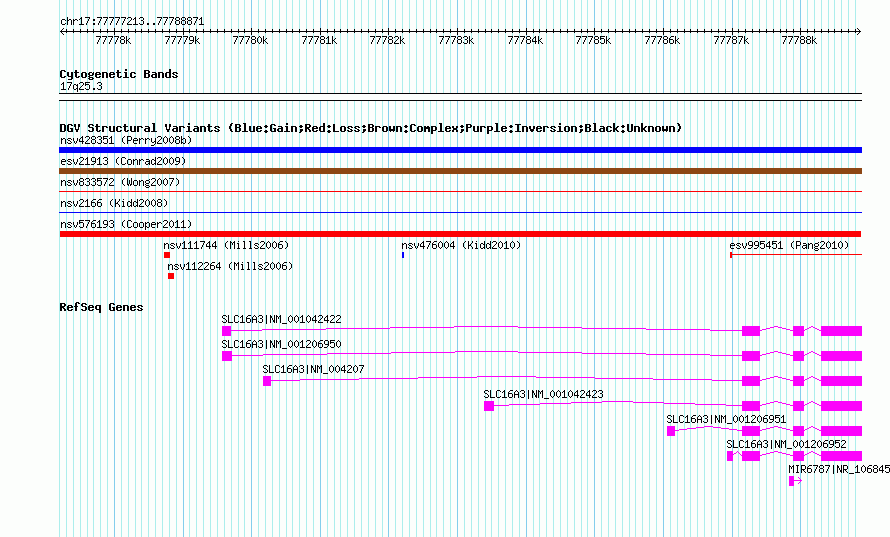This screenshot has width=890, height=537.
Task: Click the 77783k position on the ruler
Action: 456,40
